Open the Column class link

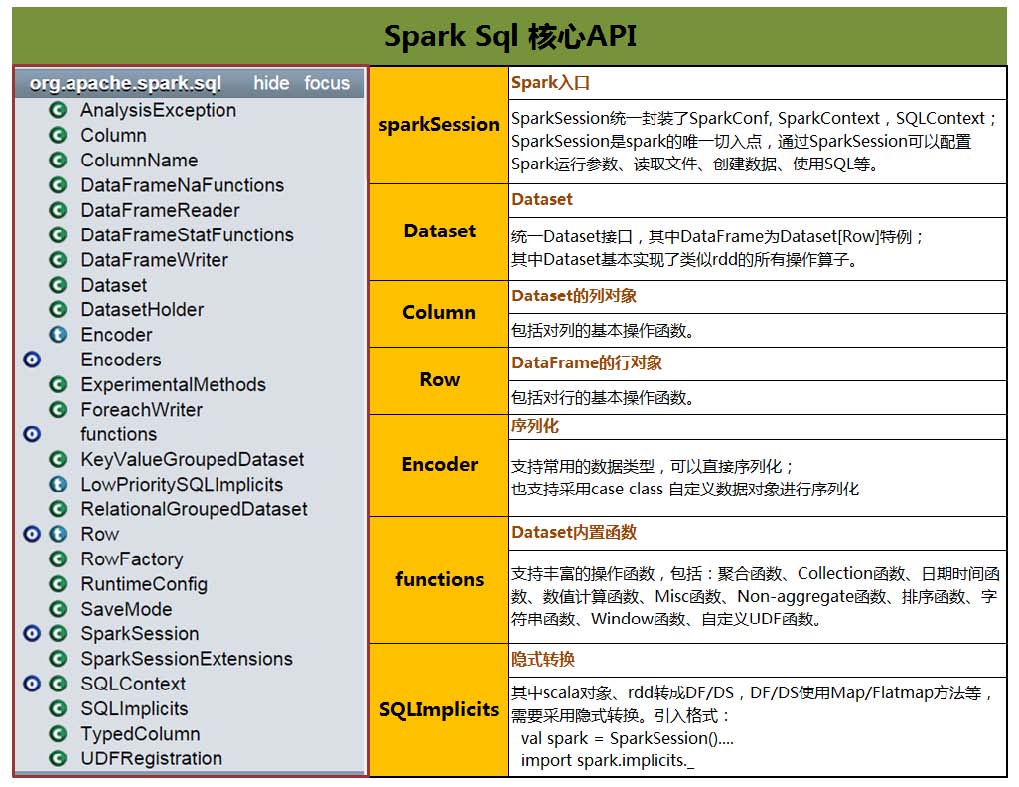tap(113, 135)
